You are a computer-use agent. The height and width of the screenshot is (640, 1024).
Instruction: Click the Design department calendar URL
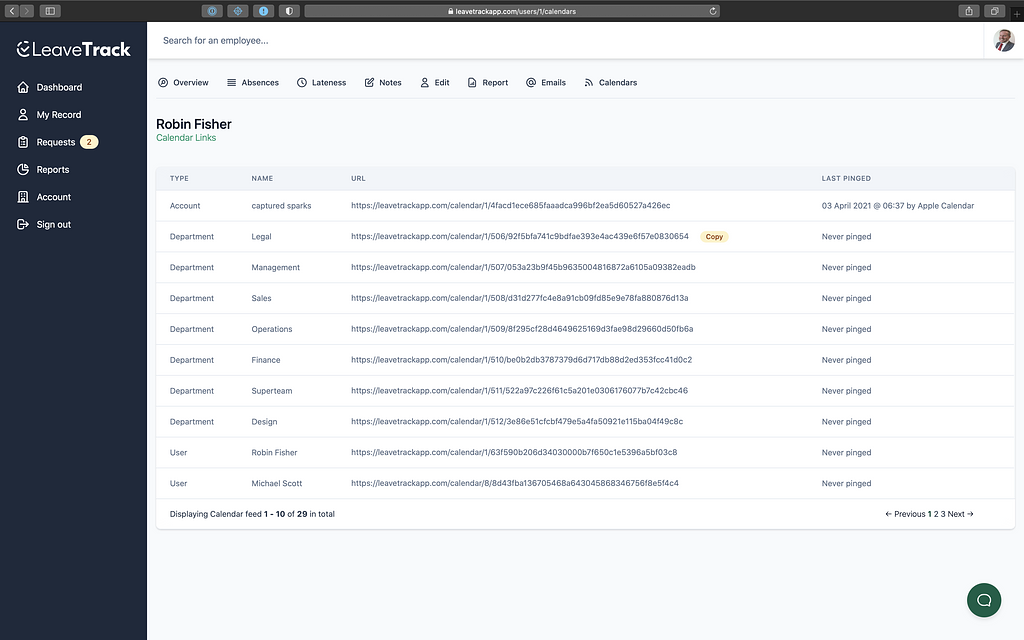pyautogui.click(x=517, y=421)
